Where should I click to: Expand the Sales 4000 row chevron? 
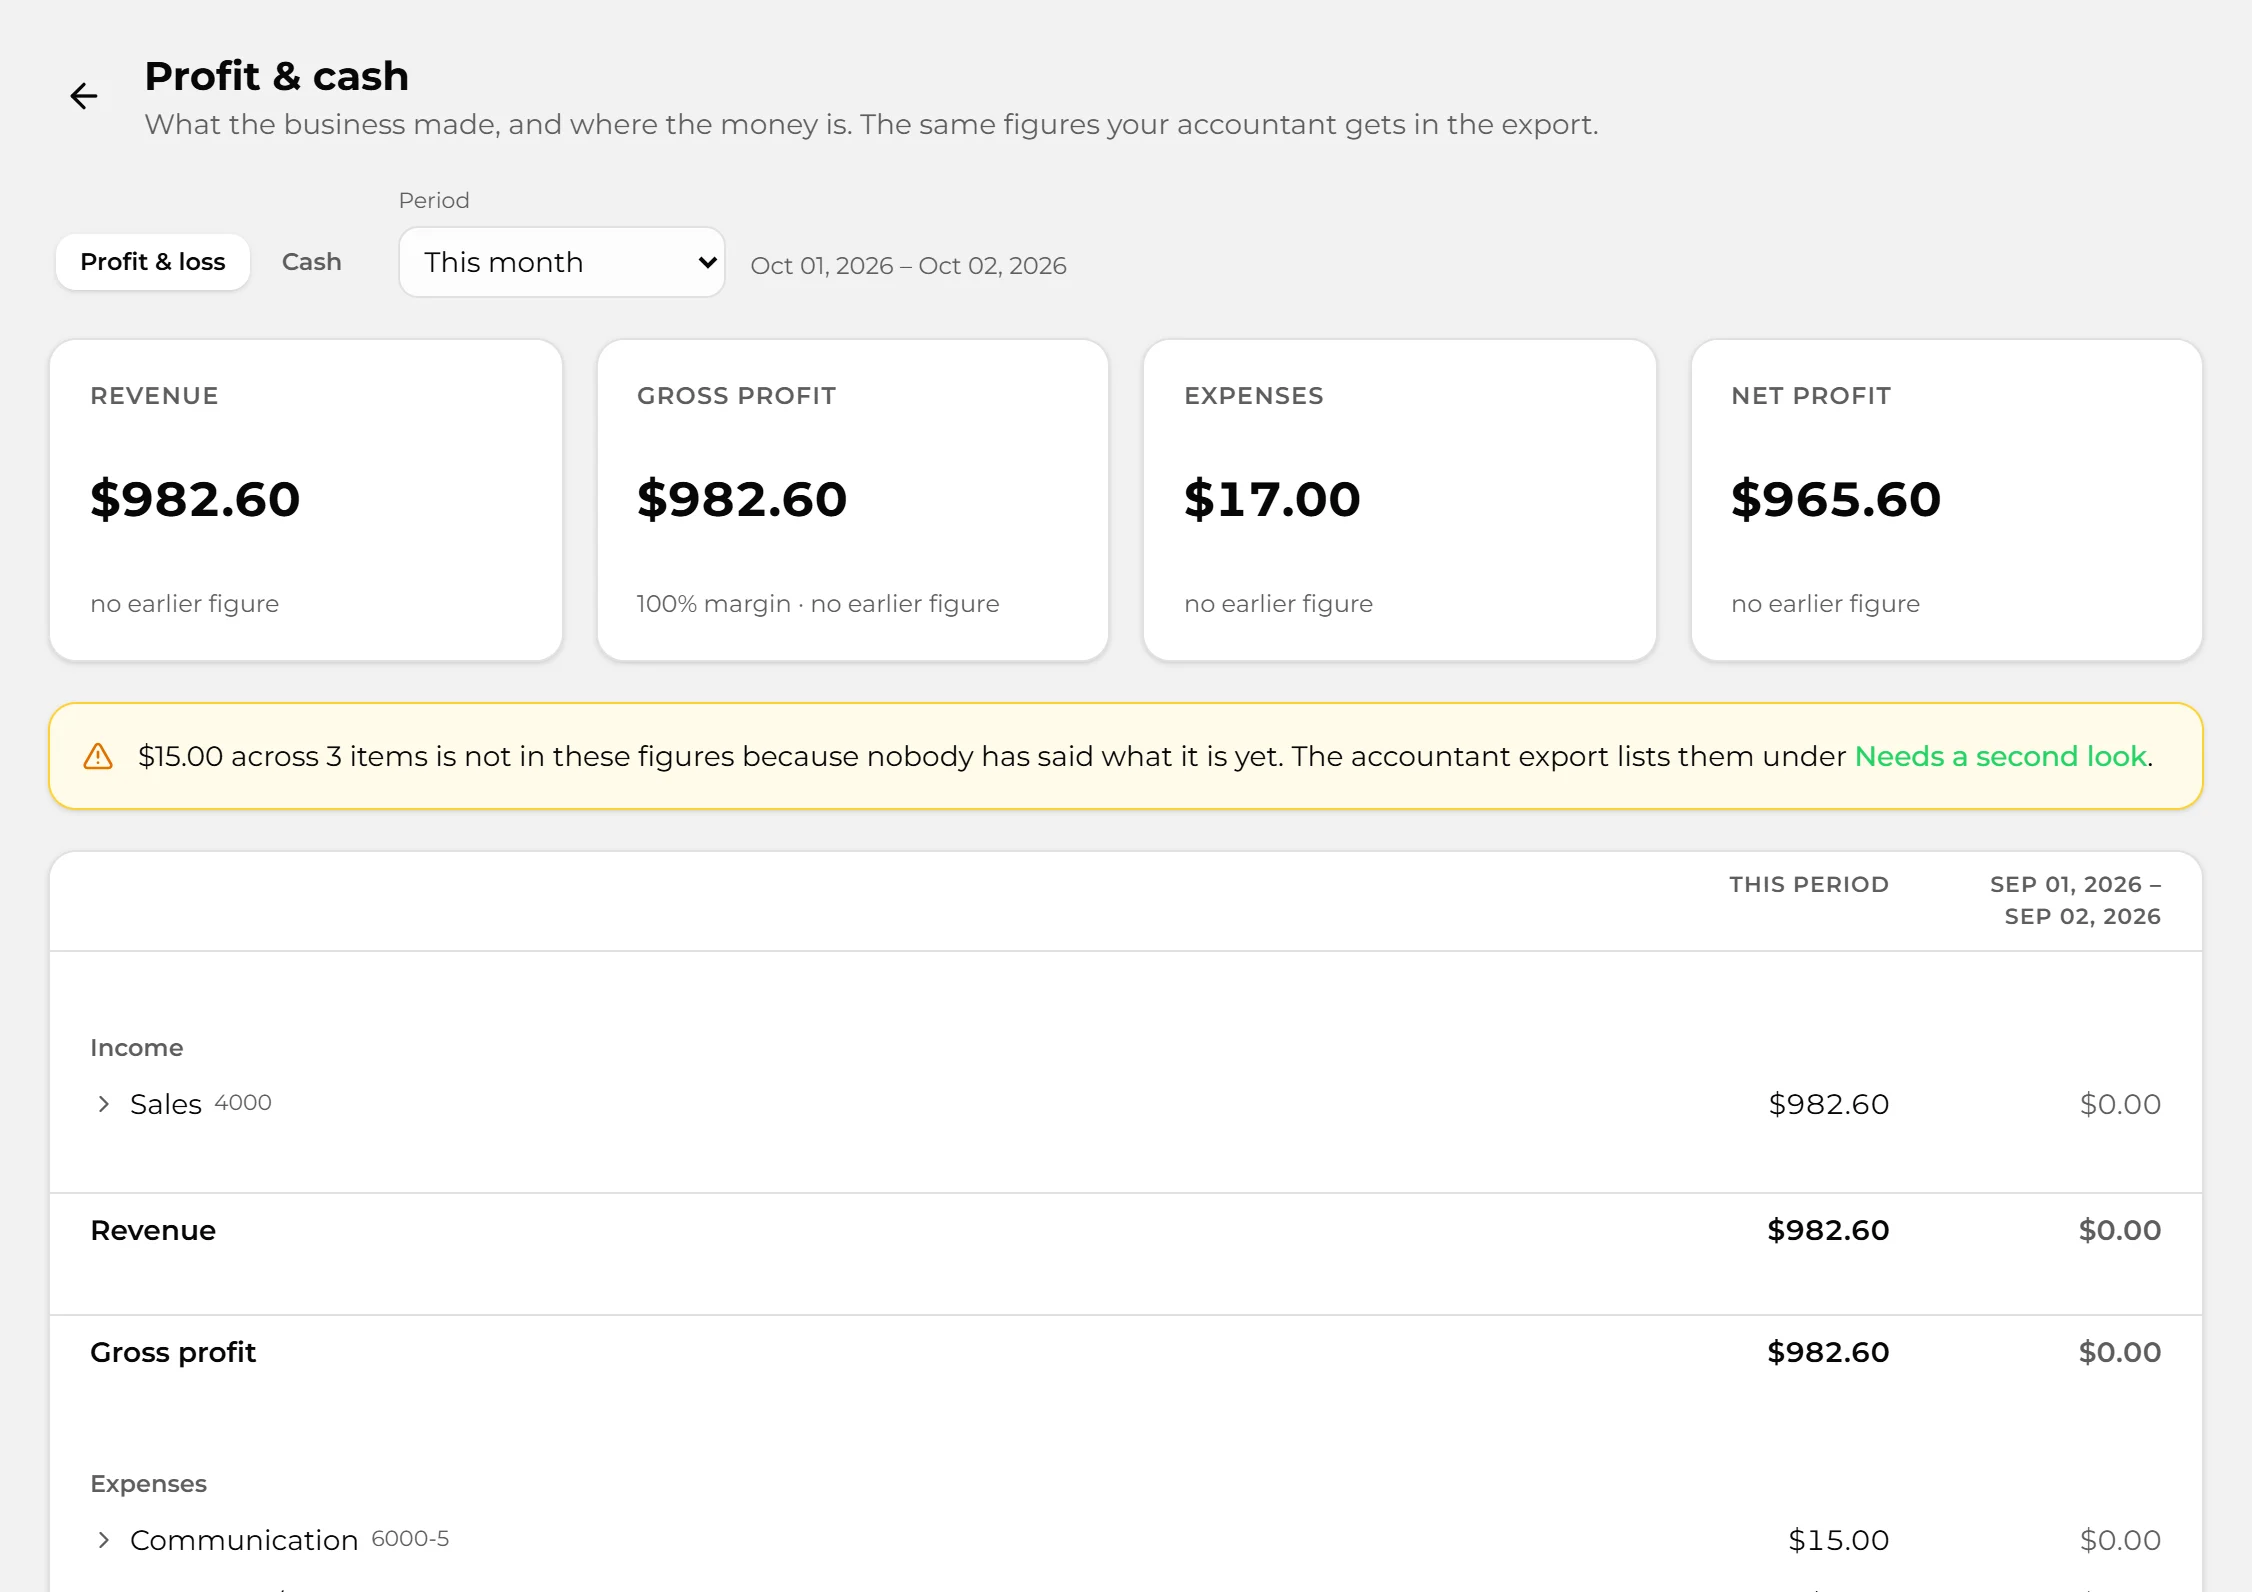pyautogui.click(x=103, y=1104)
